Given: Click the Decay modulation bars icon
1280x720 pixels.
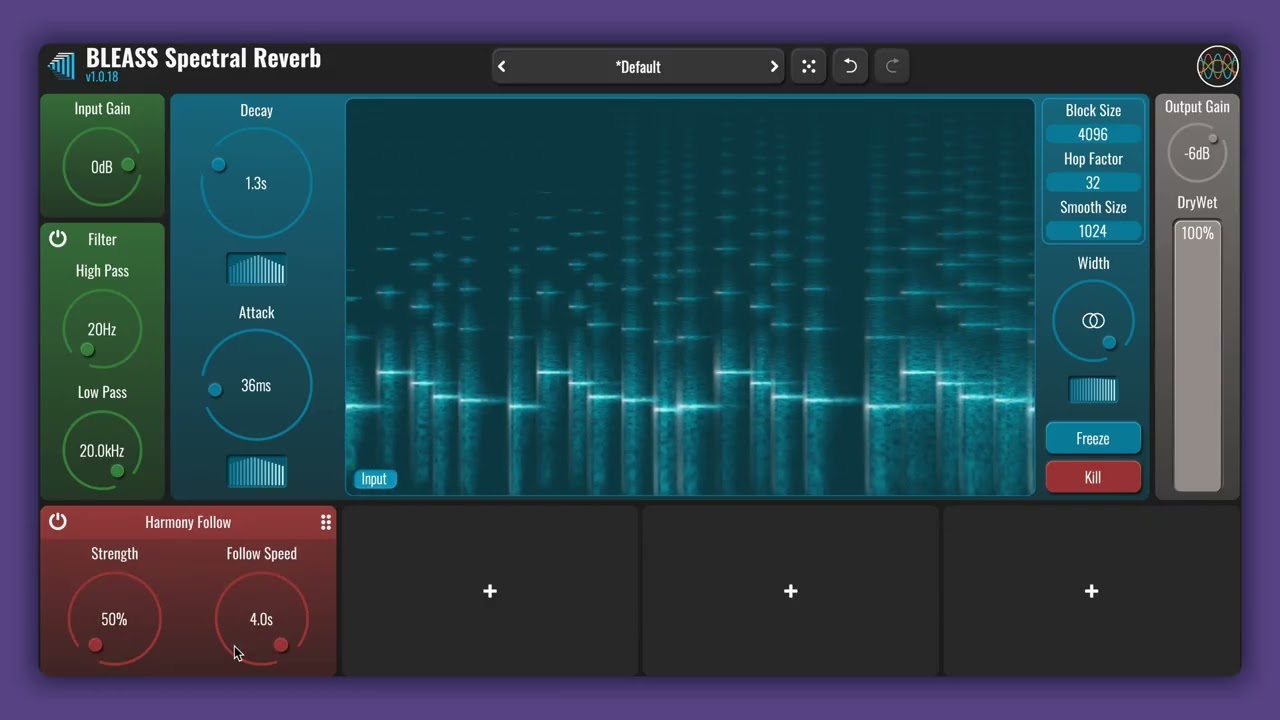Looking at the screenshot, I should tap(256, 270).
